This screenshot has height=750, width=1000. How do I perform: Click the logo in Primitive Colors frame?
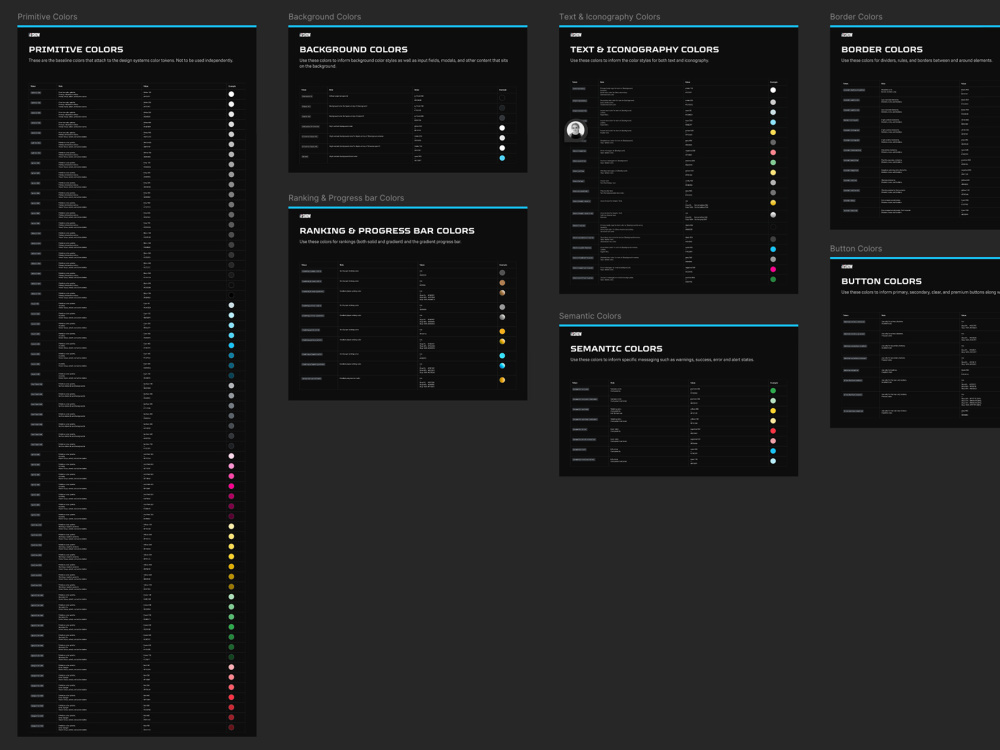click(34, 35)
